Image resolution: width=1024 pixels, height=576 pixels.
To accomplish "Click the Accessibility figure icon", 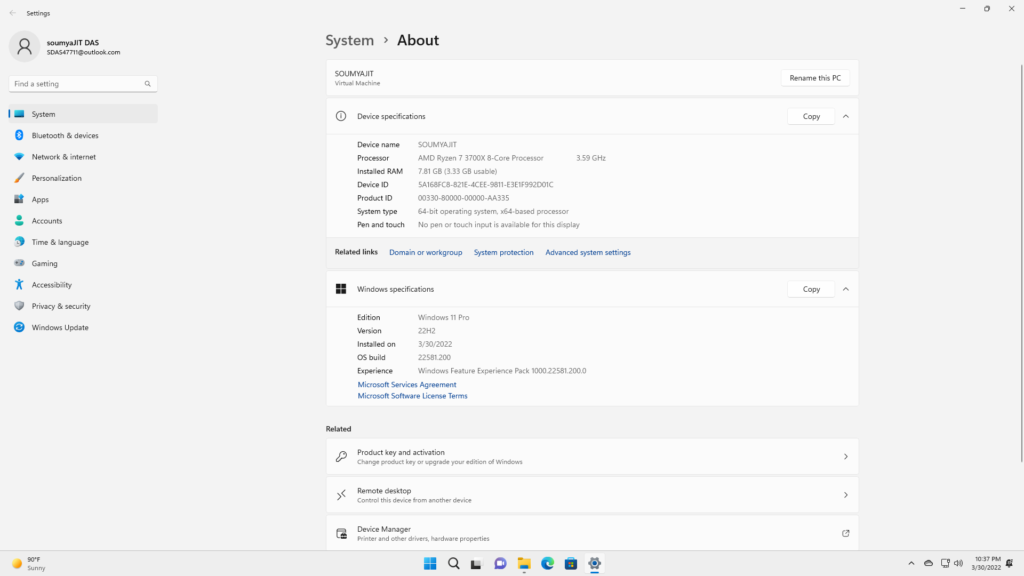I will 19,285.
